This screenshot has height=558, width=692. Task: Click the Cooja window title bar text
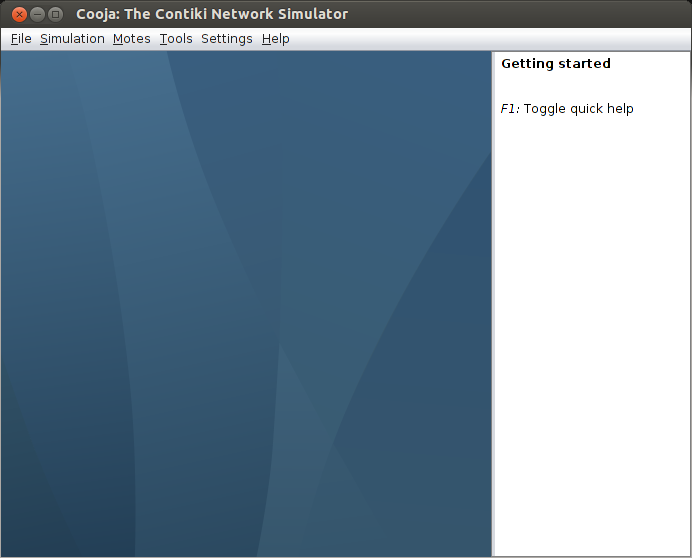[212, 14]
